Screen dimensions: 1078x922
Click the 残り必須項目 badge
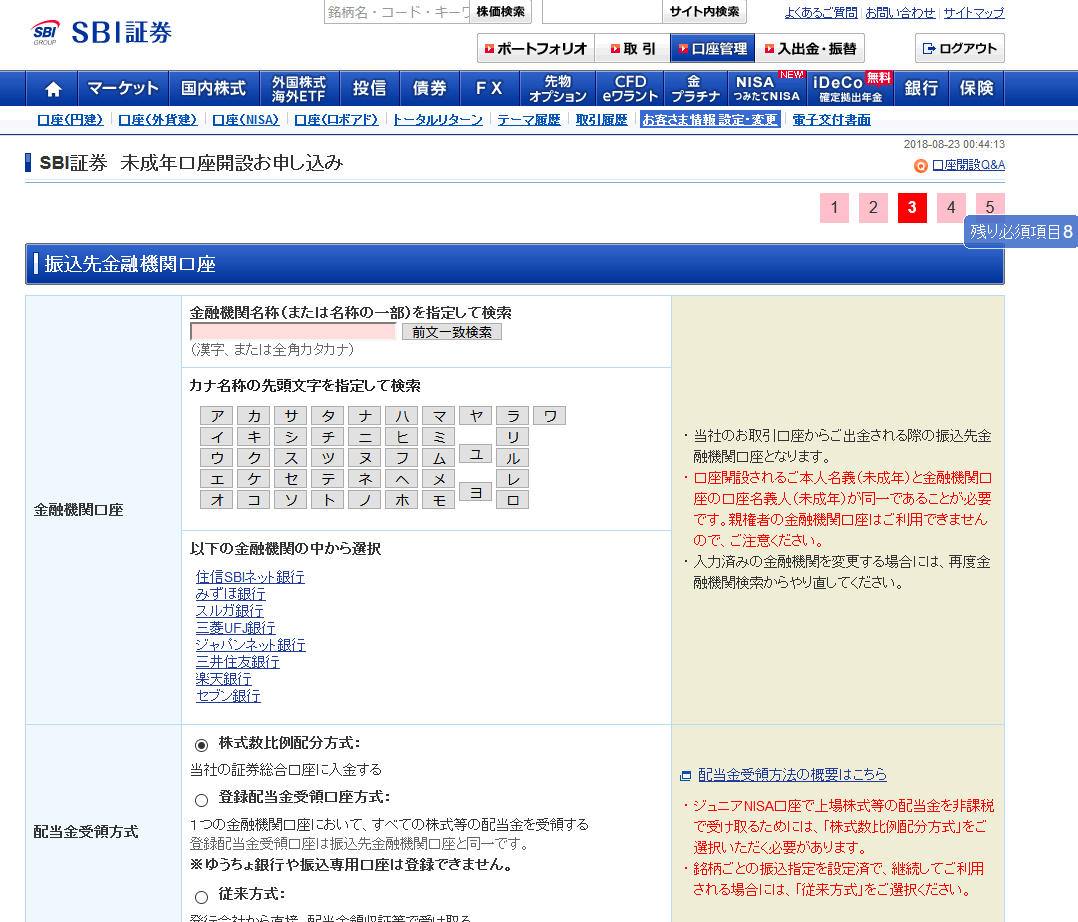tap(1021, 232)
